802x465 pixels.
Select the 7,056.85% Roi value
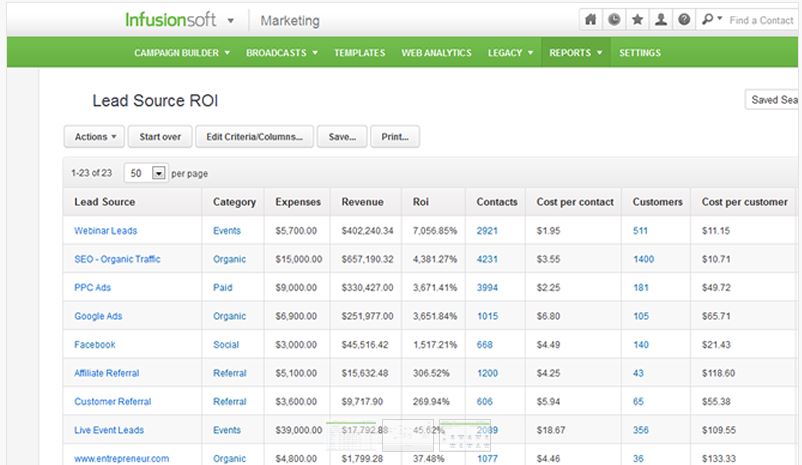(435, 231)
